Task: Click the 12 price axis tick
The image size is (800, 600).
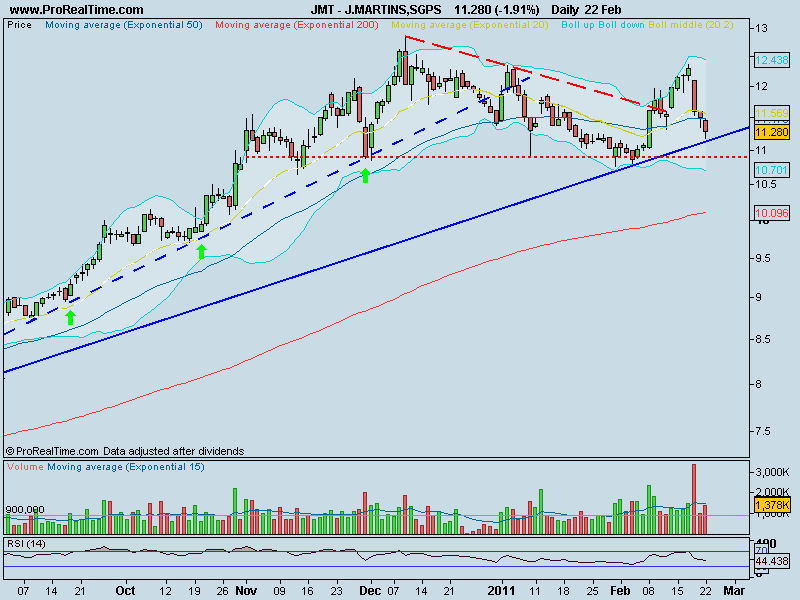Action: click(x=761, y=86)
